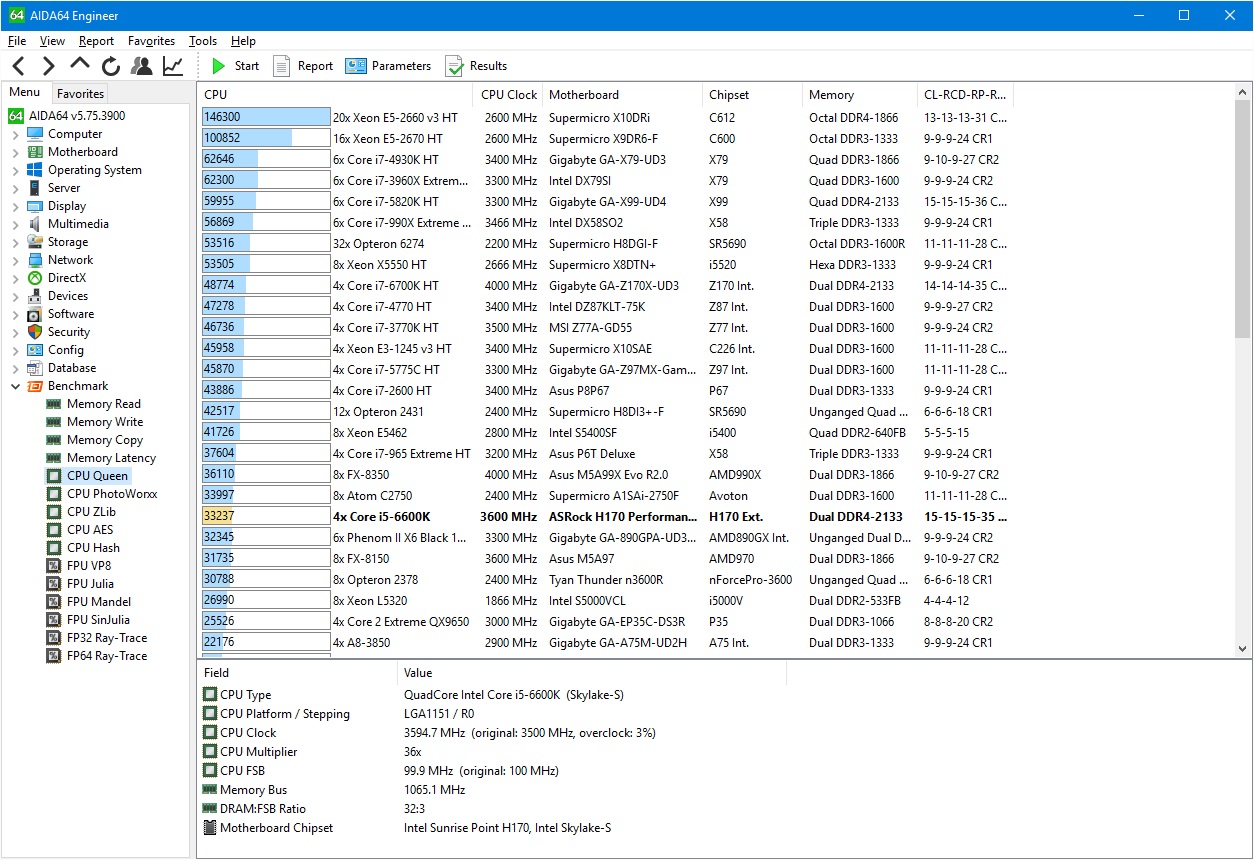Expand the Server tree node
The width and height of the screenshot is (1254, 860).
coord(15,188)
